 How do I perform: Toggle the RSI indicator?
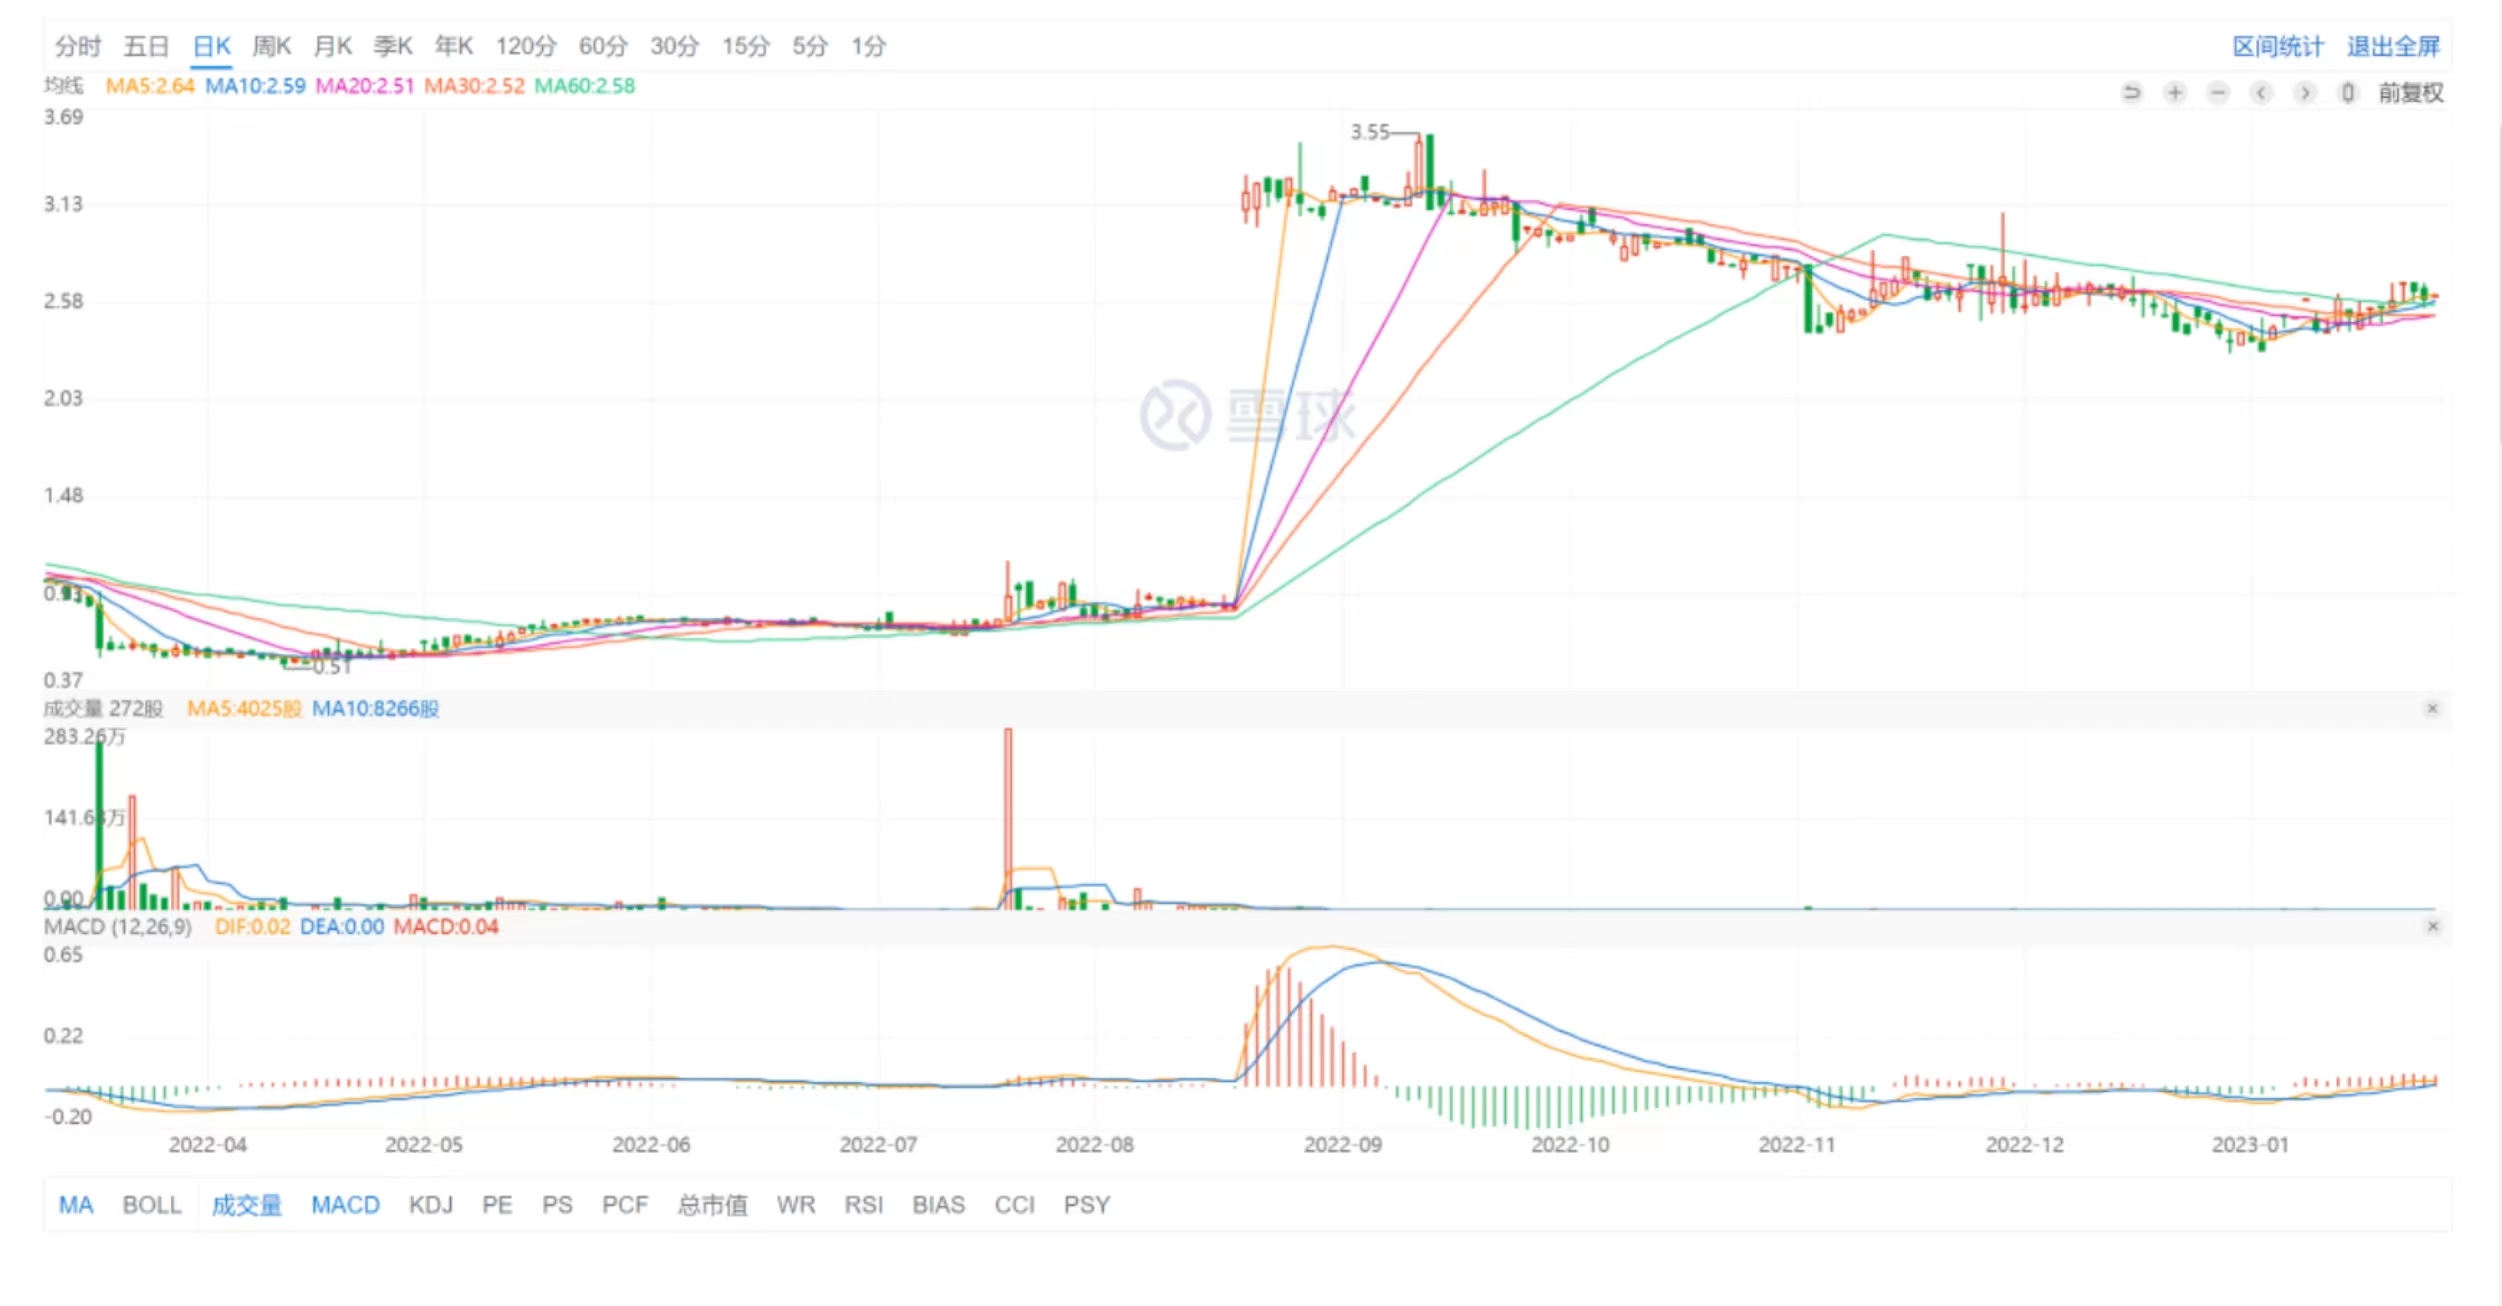863,1205
